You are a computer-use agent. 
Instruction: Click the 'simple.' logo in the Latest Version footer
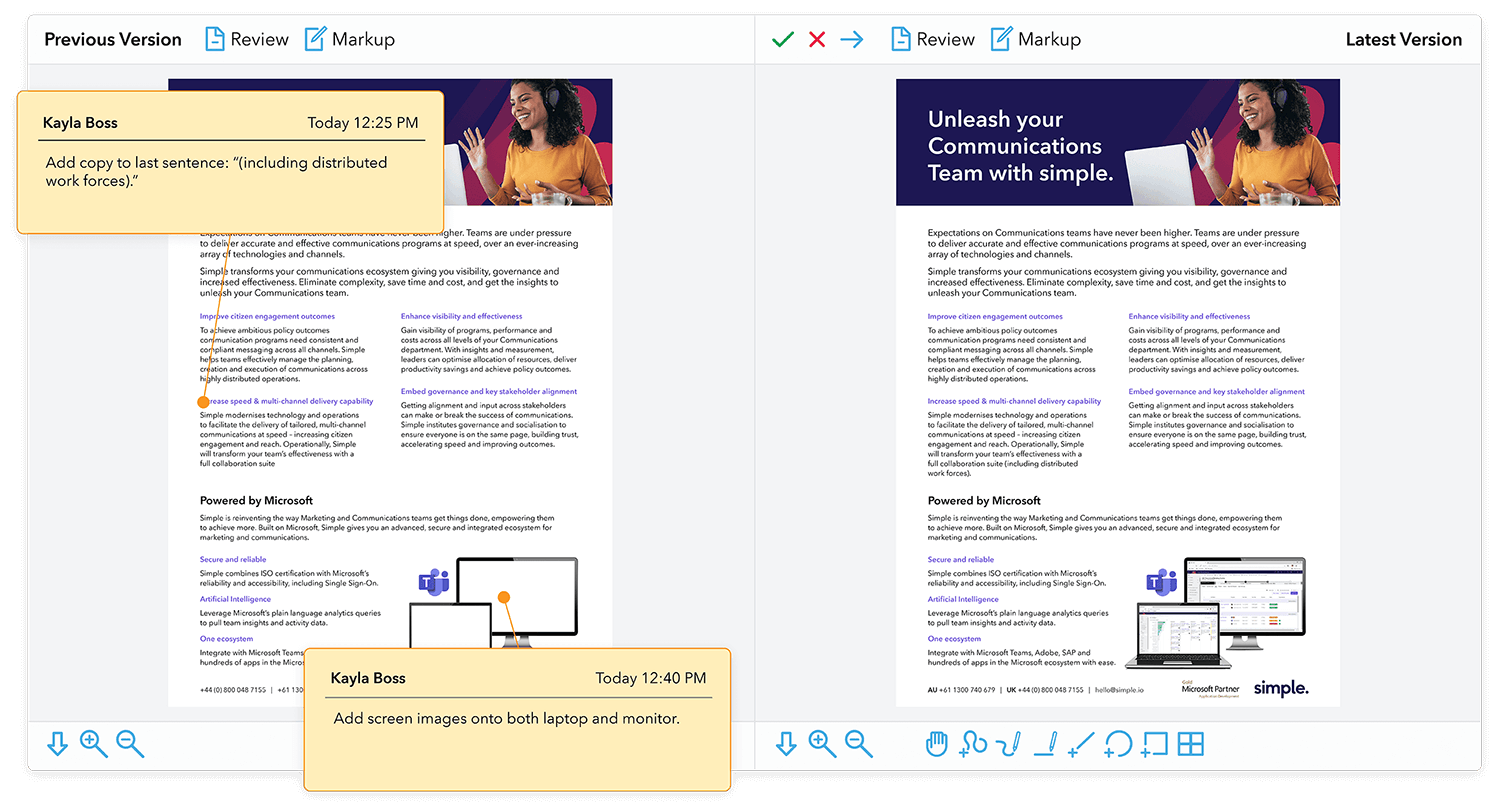tap(1281, 688)
